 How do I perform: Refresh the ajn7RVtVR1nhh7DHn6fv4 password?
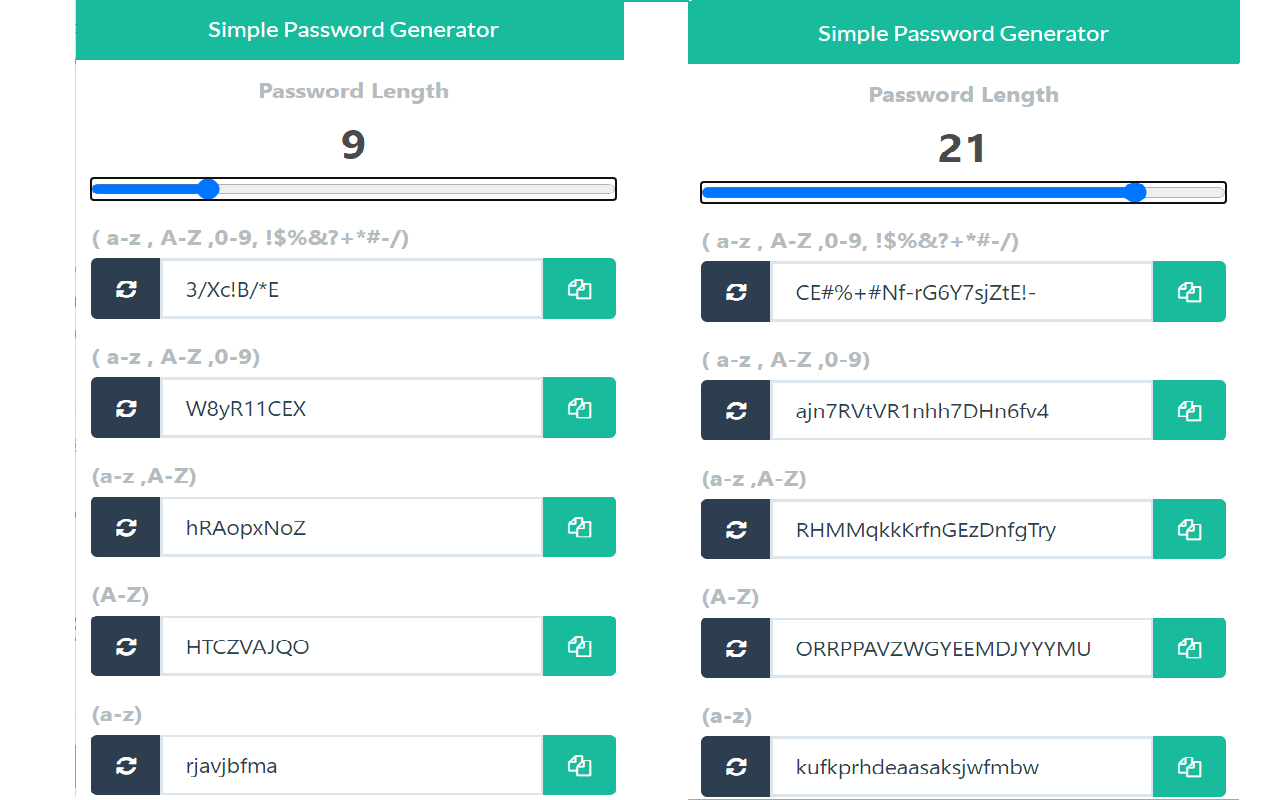(736, 410)
